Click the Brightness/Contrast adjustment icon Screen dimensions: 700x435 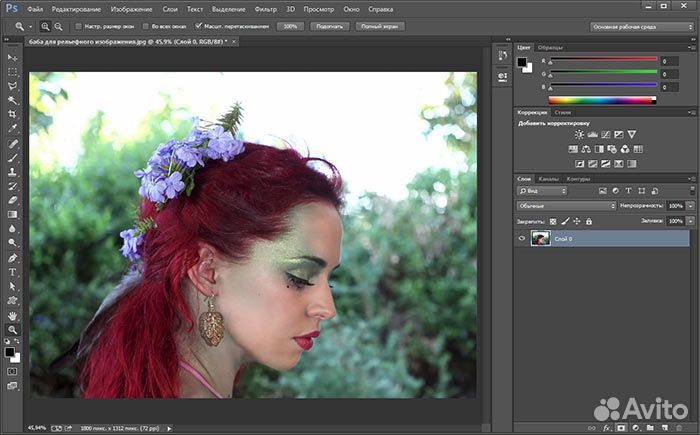click(580, 134)
